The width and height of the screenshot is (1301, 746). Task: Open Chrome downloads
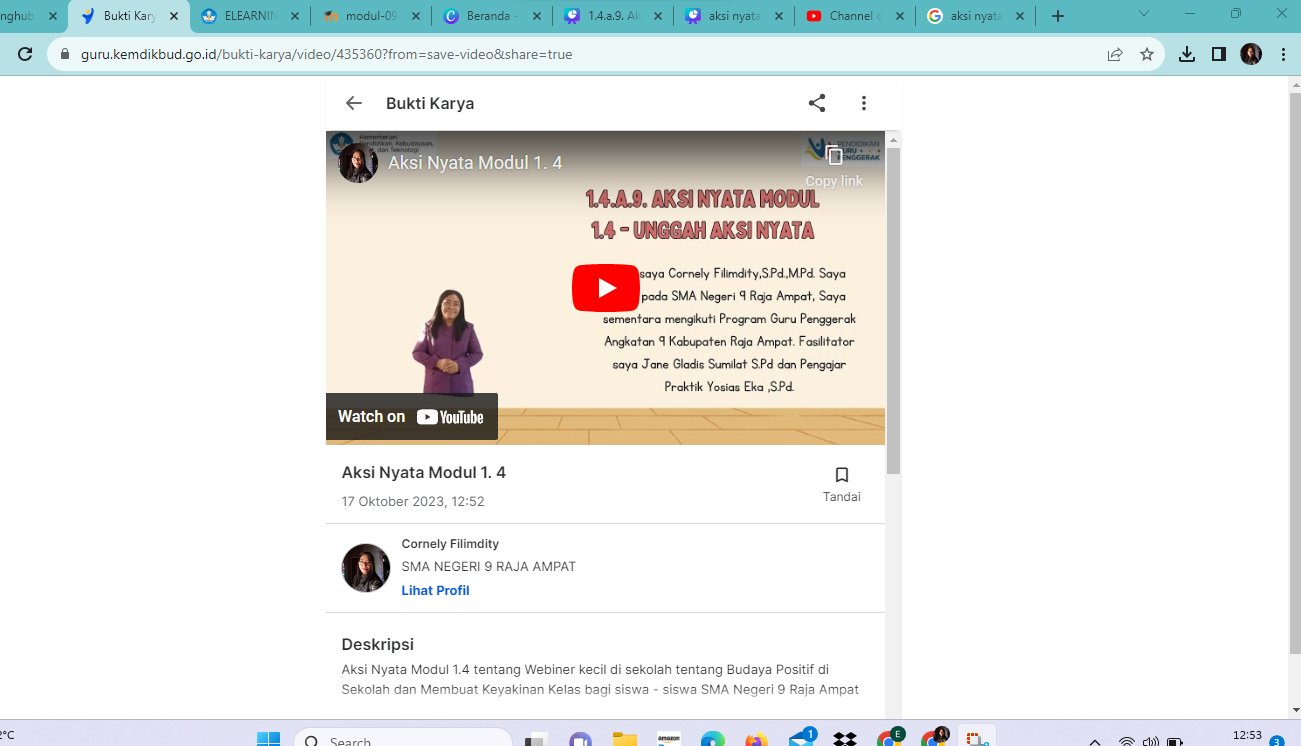tap(1187, 54)
